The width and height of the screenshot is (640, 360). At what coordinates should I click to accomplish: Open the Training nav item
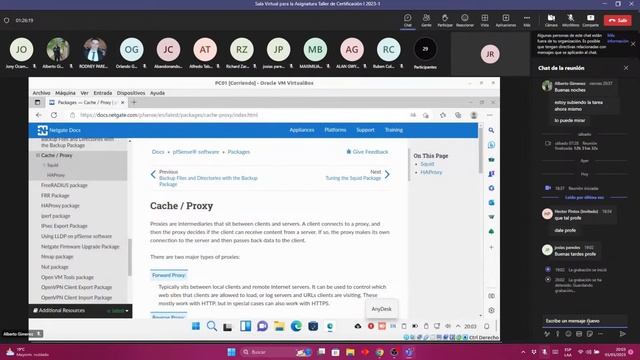(393, 130)
